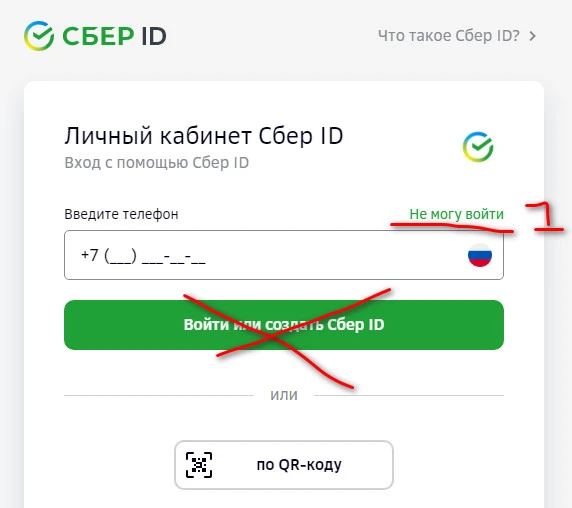Click the chevron after "Что такое Сбер ID?"
The height and width of the screenshot is (508, 572).
(x=533, y=36)
